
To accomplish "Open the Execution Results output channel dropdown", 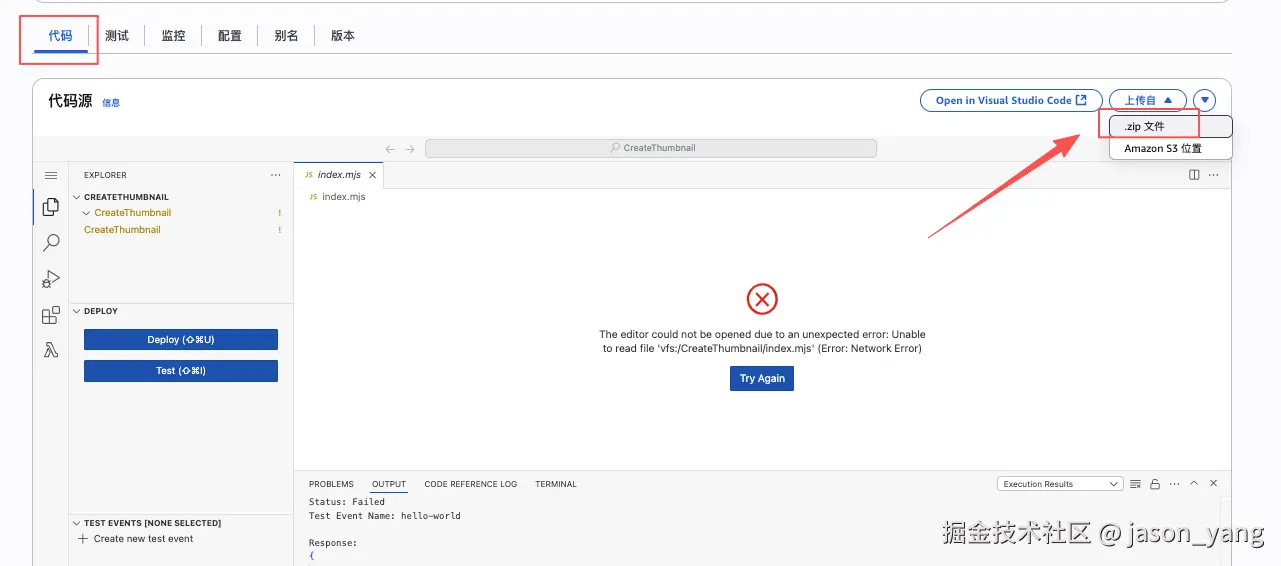I will coord(1060,484).
